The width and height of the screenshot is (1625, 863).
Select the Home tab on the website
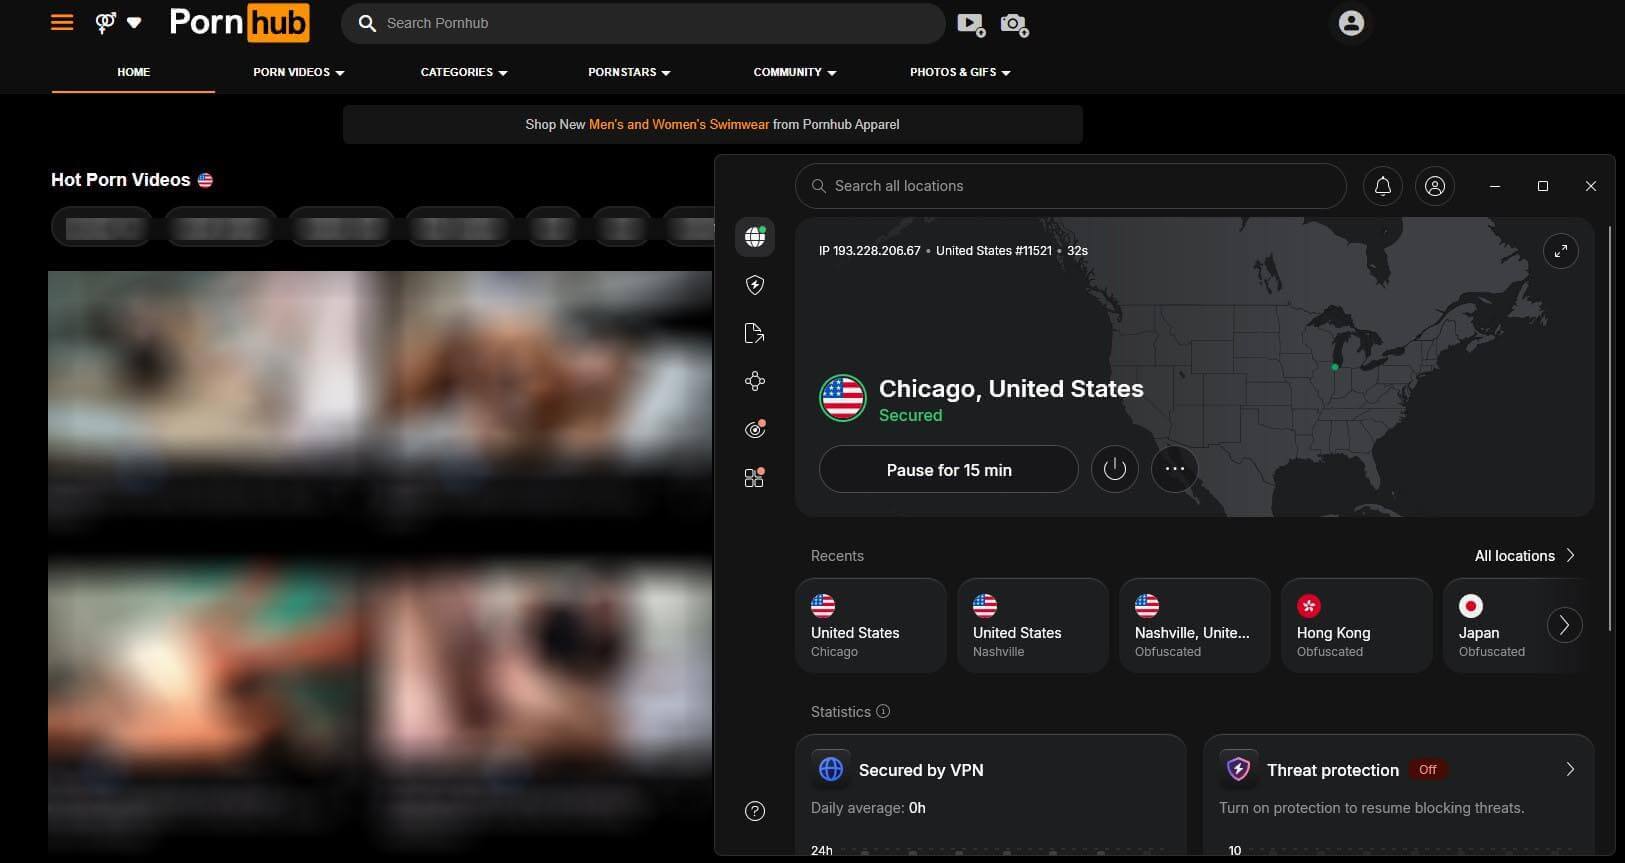pos(133,72)
